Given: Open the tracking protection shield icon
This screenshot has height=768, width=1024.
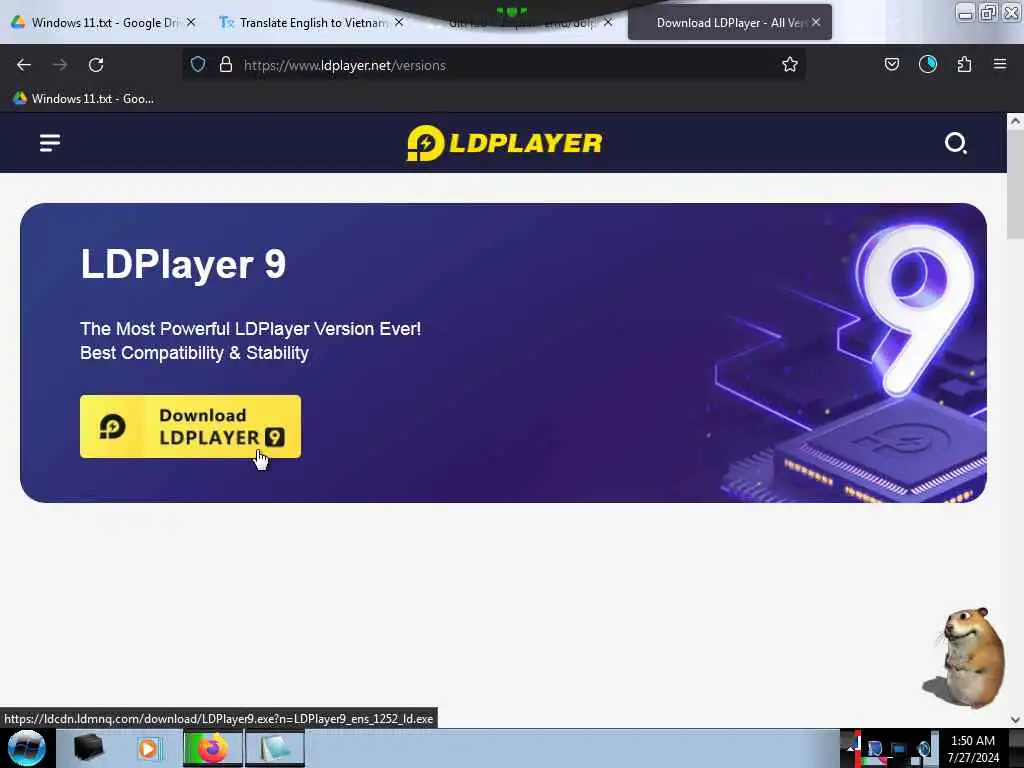Looking at the screenshot, I should 198,64.
